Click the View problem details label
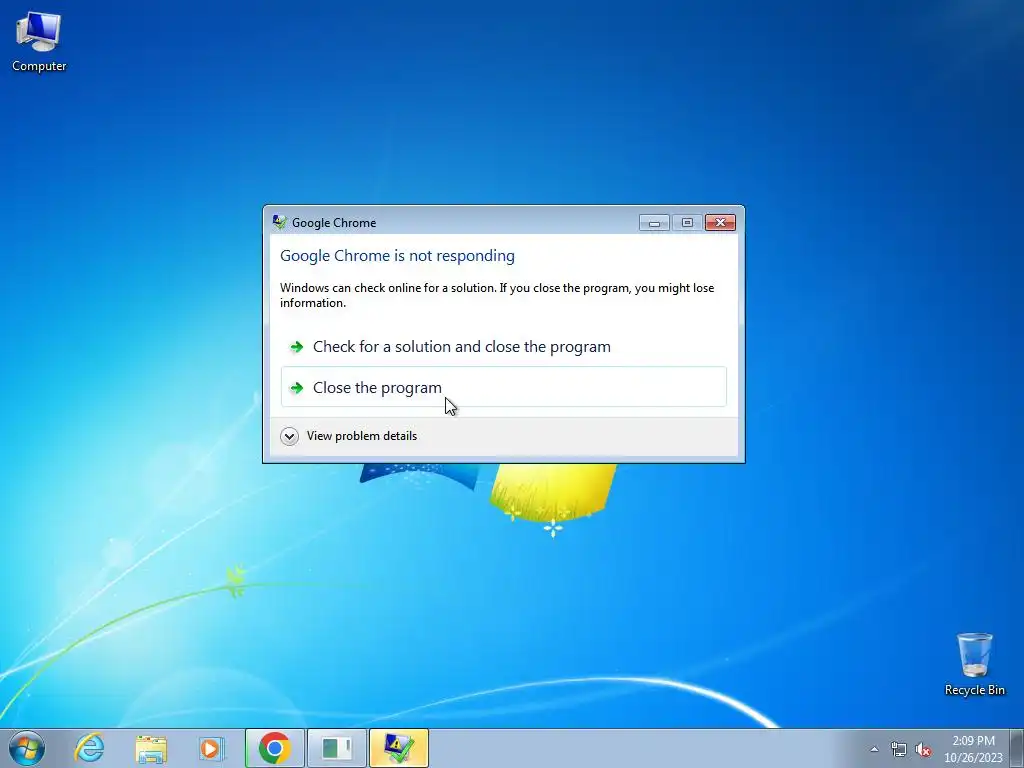Screen dimensions: 1024x768 [x=362, y=436]
